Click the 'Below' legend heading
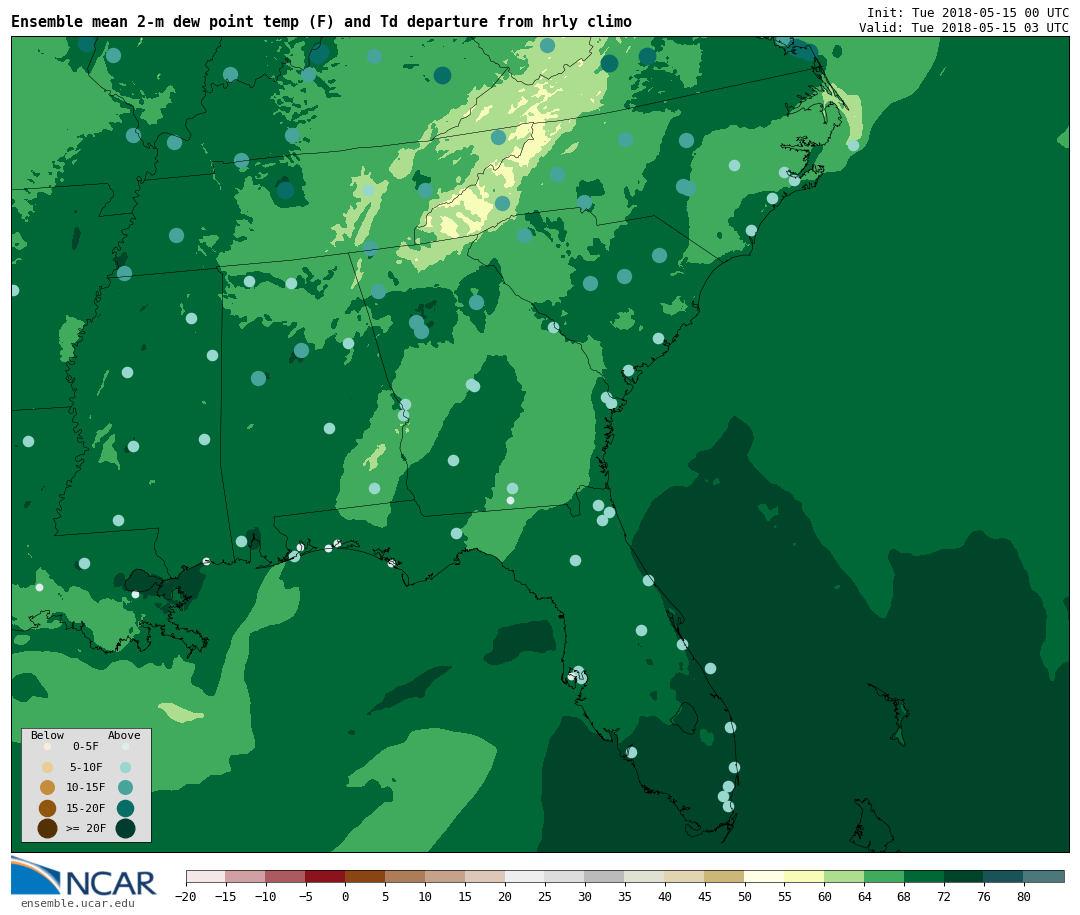The width and height of the screenshot is (1080, 915). 47,735
